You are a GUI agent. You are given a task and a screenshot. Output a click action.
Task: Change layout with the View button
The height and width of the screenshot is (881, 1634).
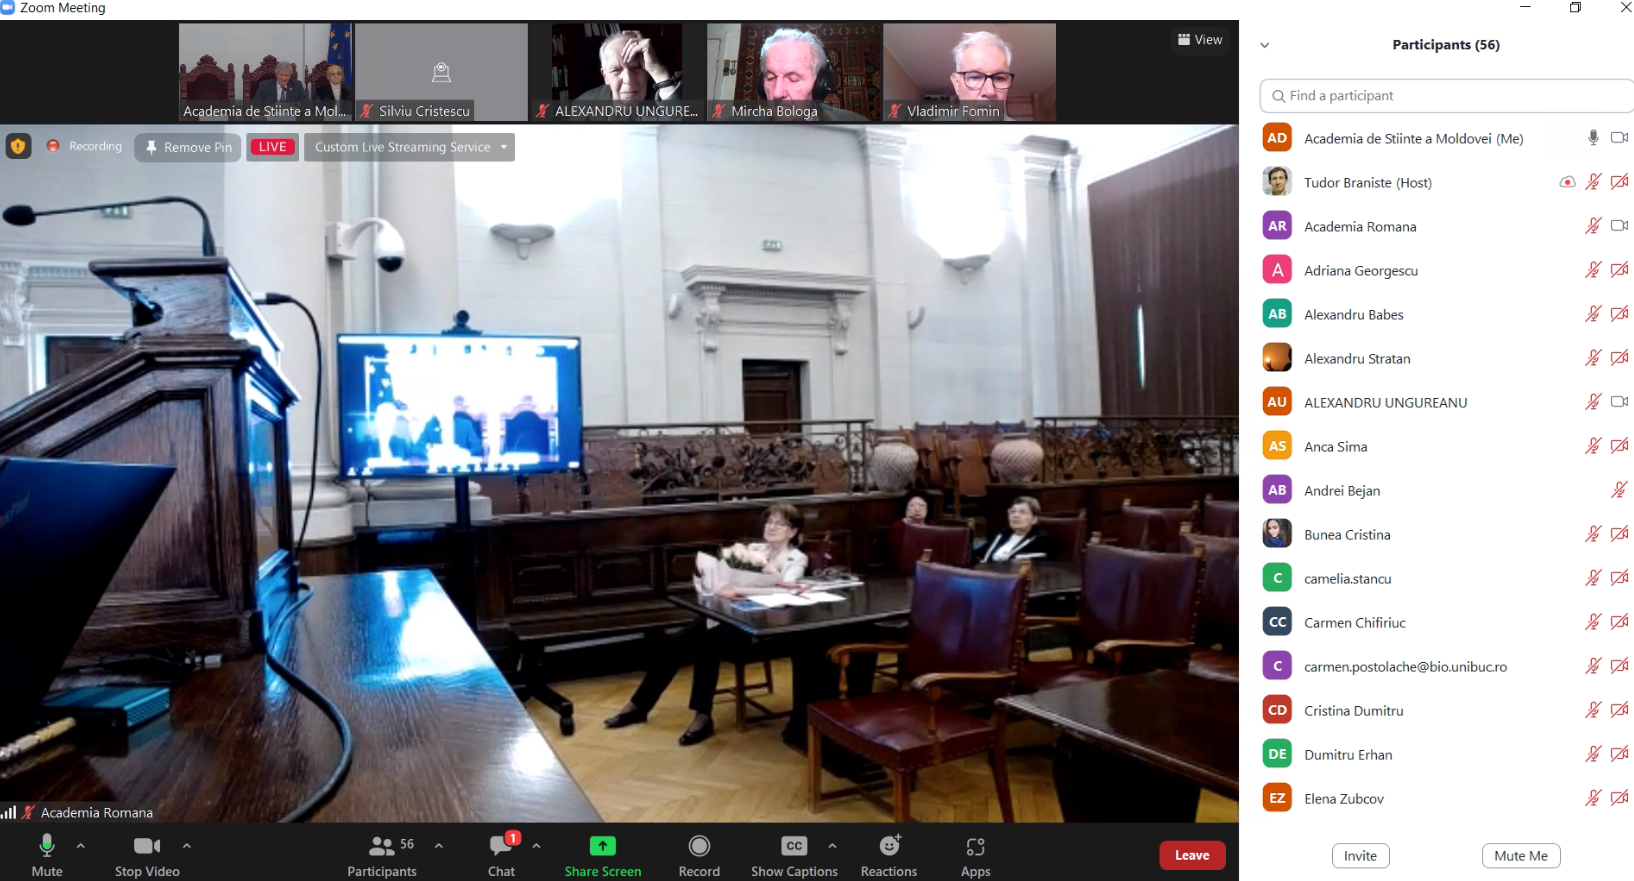pyautogui.click(x=1200, y=40)
